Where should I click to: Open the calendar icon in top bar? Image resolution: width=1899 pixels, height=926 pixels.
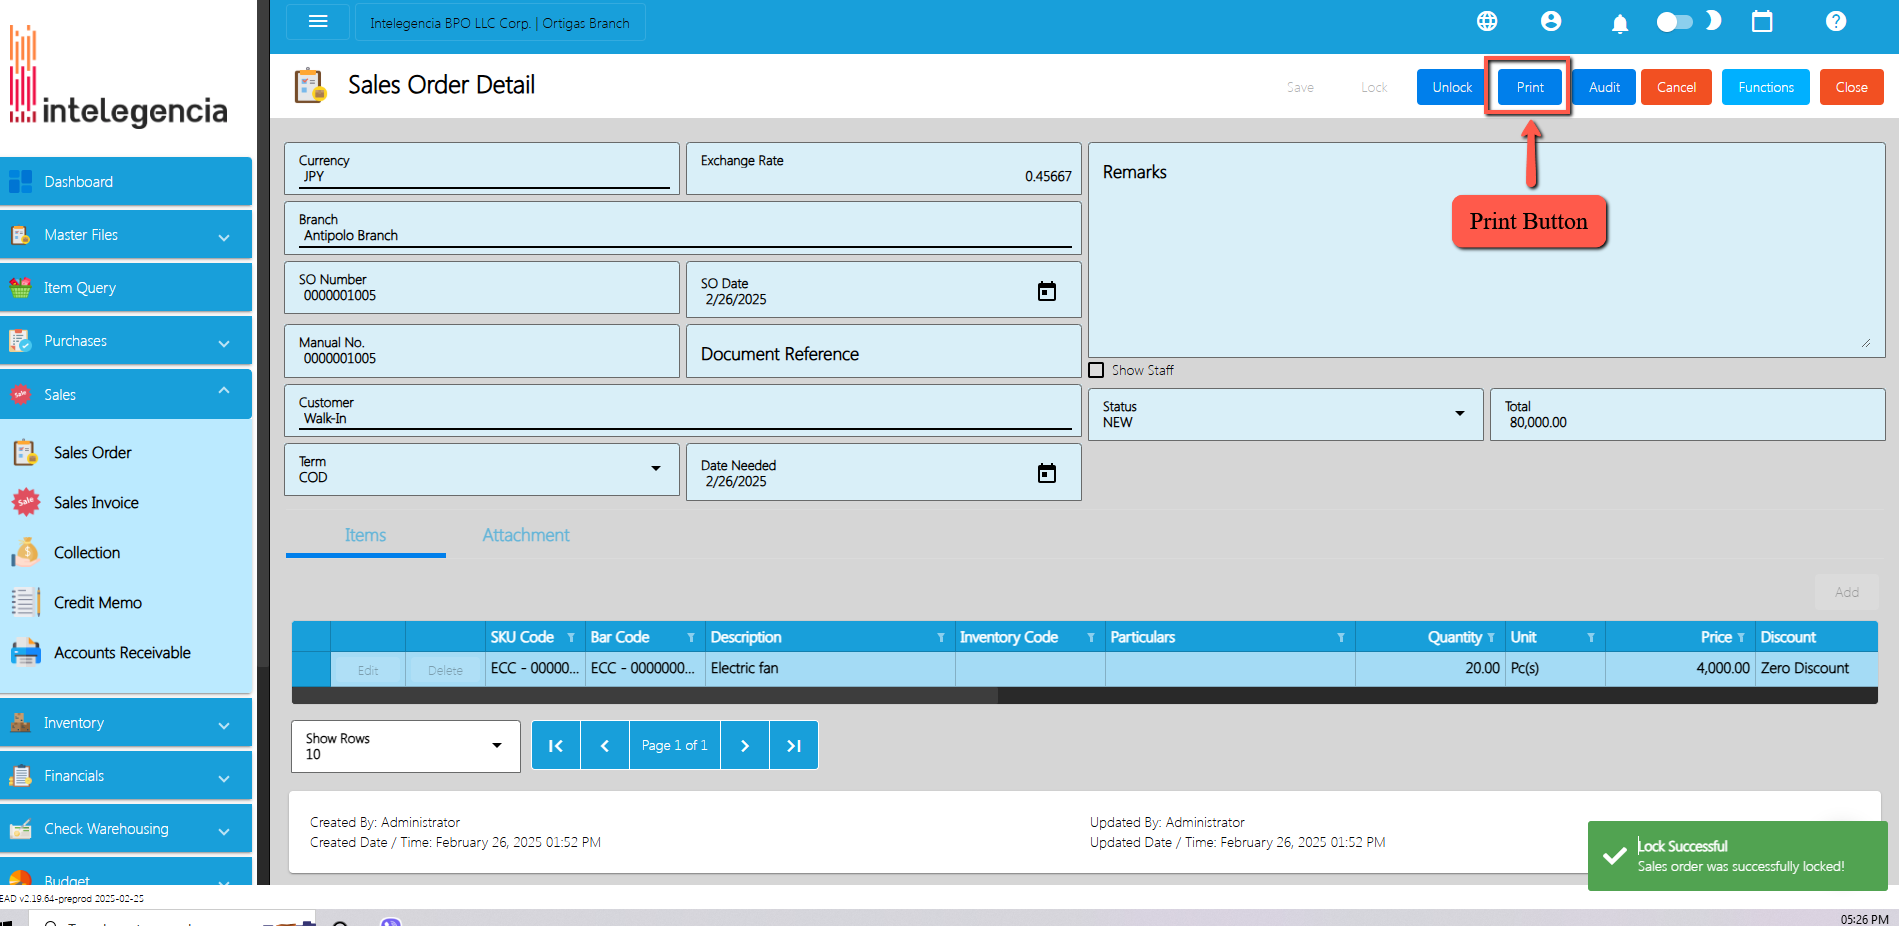click(x=1762, y=21)
